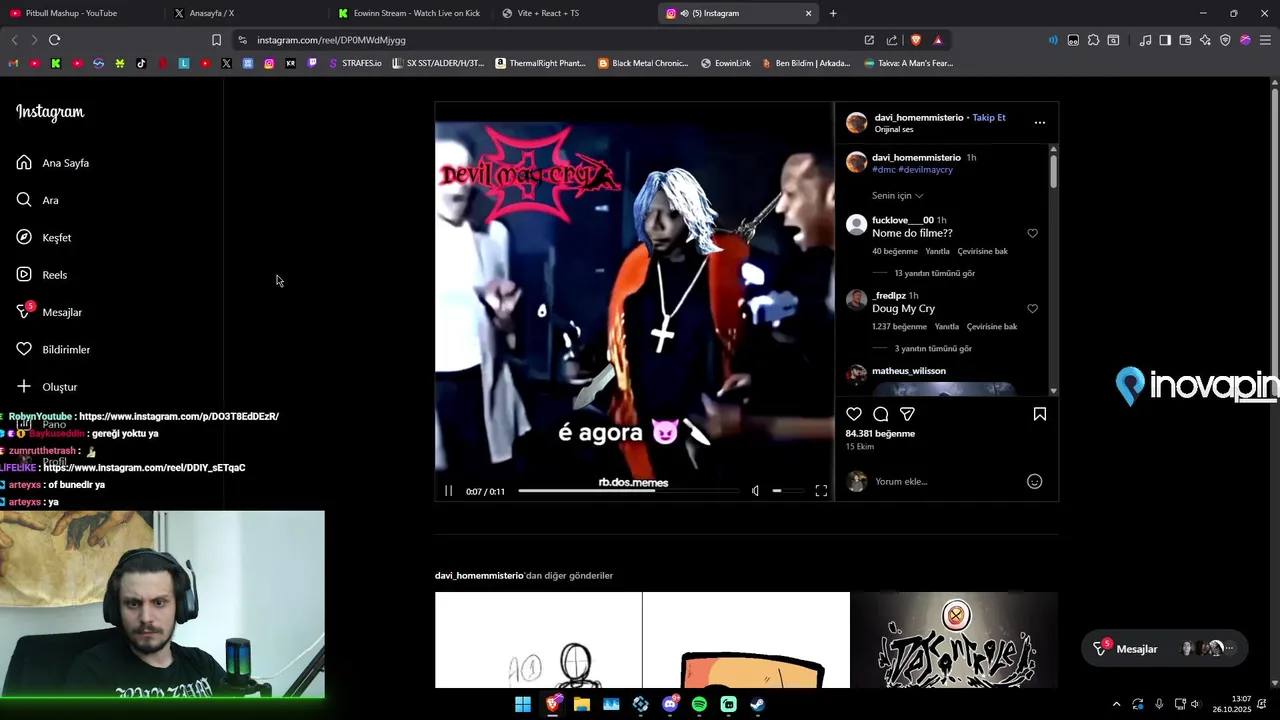Open the #devilmaycry hashtag link
The image size is (1280, 720).
925,170
